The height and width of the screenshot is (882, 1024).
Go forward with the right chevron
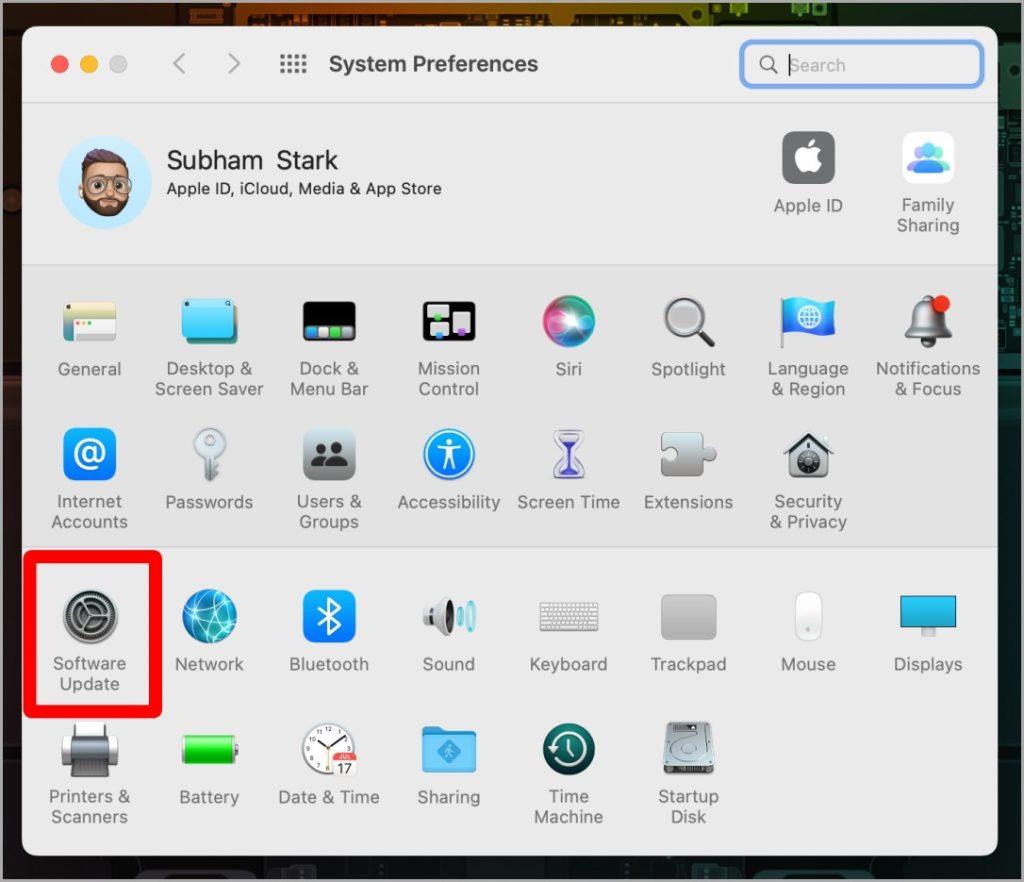click(x=234, y=64)
